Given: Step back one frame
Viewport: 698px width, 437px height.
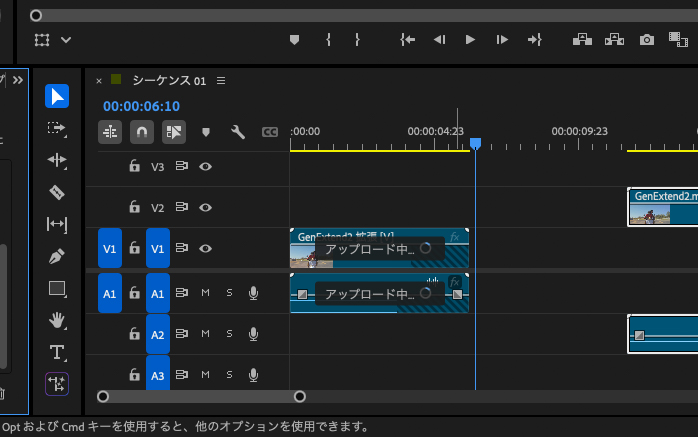Looking at the screenshot, I should pyautogui.click(x=439, y=40).
